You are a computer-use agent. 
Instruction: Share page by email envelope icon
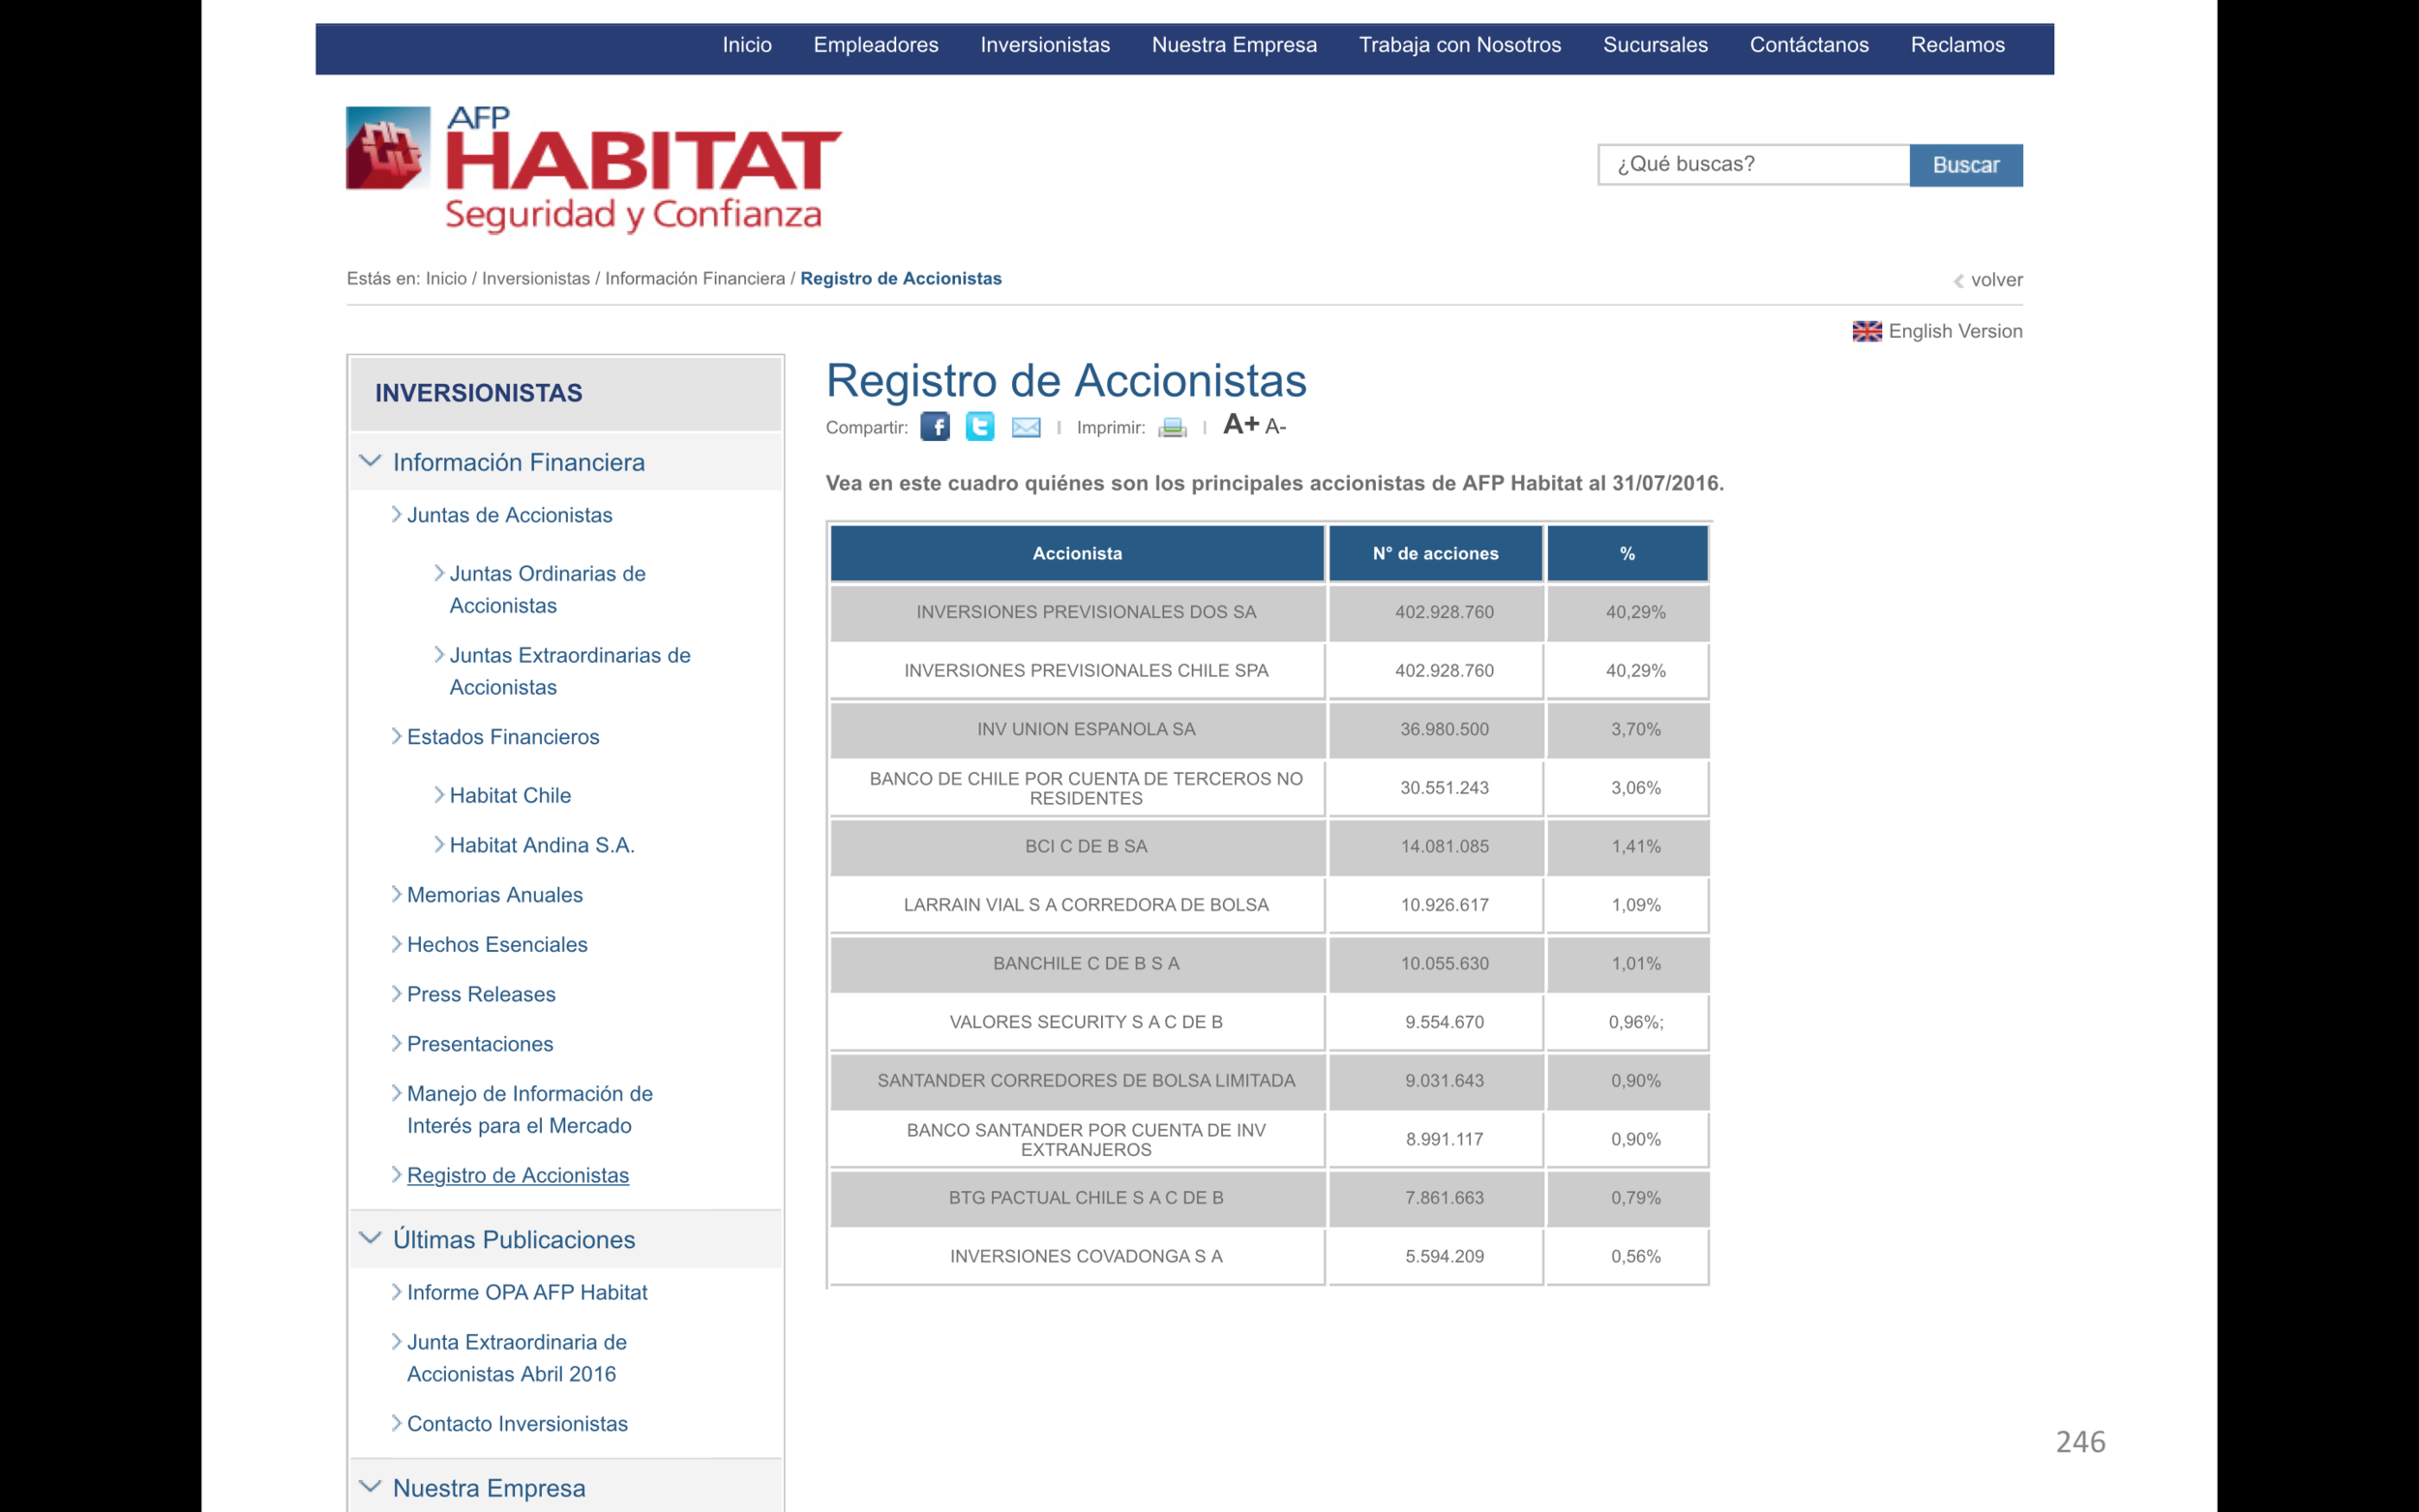[x=1025, y=428]
